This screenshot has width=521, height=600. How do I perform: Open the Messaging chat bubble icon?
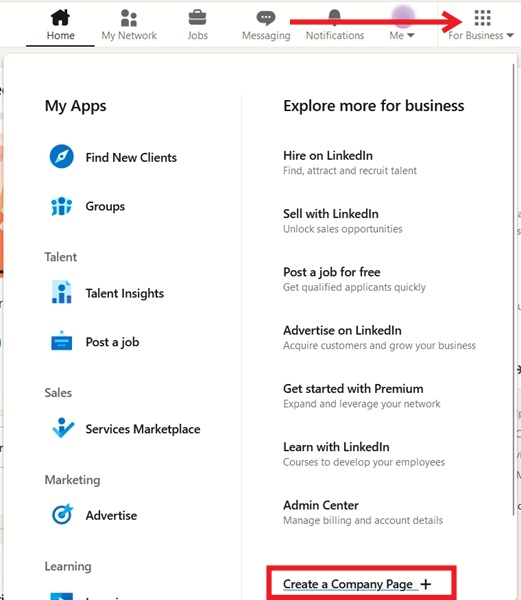tap(266, 18)
